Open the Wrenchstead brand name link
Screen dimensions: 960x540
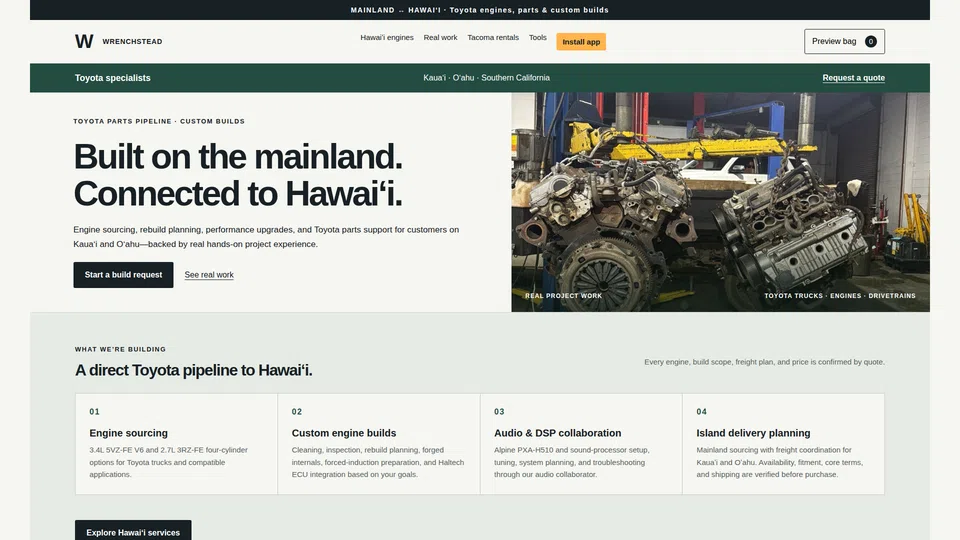[x=132, y=42]
